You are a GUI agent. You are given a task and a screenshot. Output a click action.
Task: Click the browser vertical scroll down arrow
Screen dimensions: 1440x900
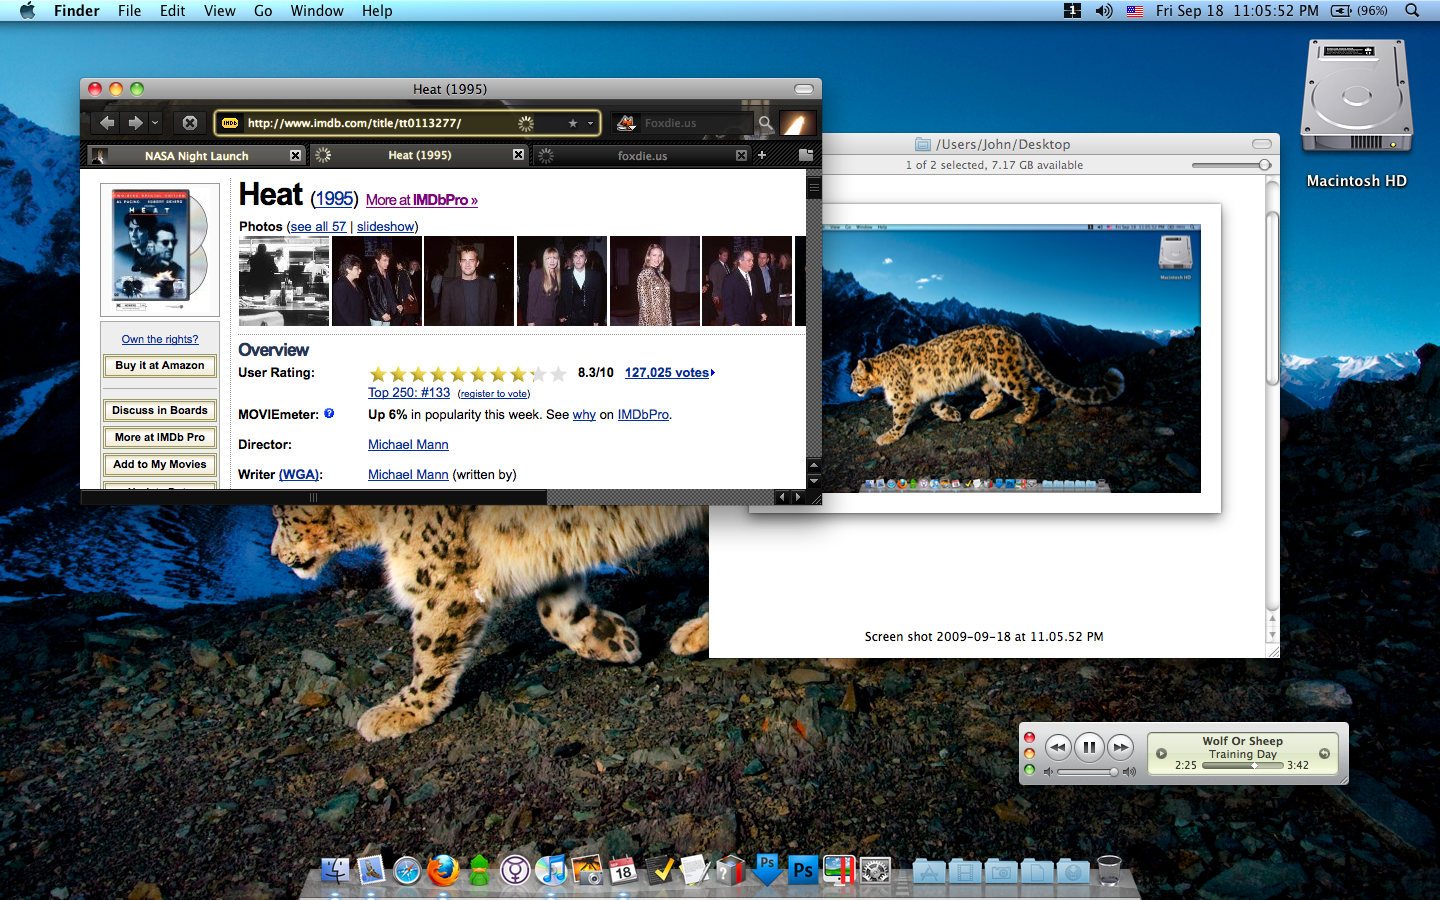814,481
